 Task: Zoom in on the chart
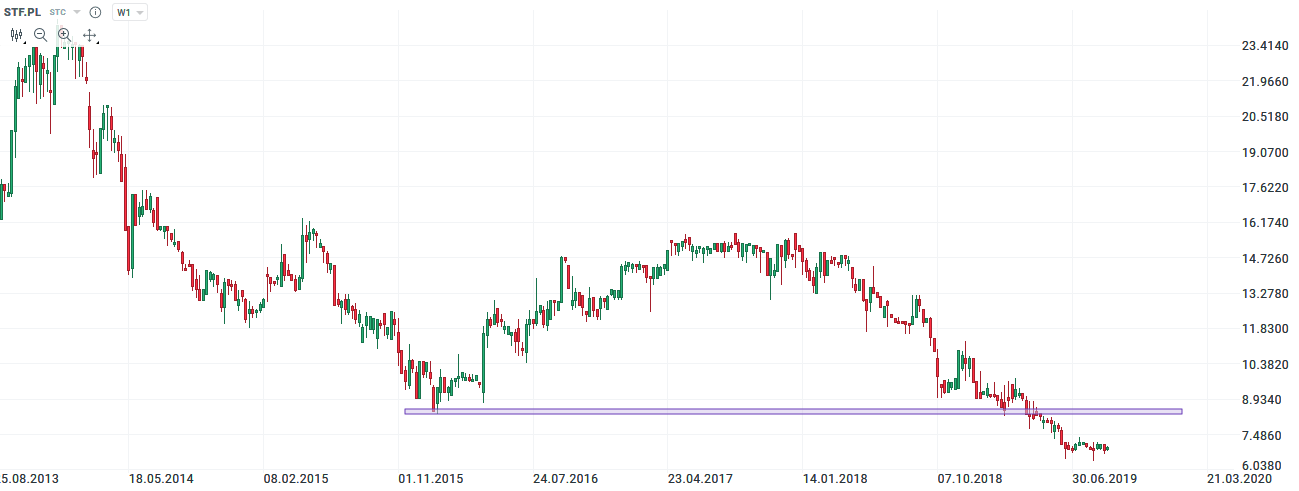[x=65, y=35]
